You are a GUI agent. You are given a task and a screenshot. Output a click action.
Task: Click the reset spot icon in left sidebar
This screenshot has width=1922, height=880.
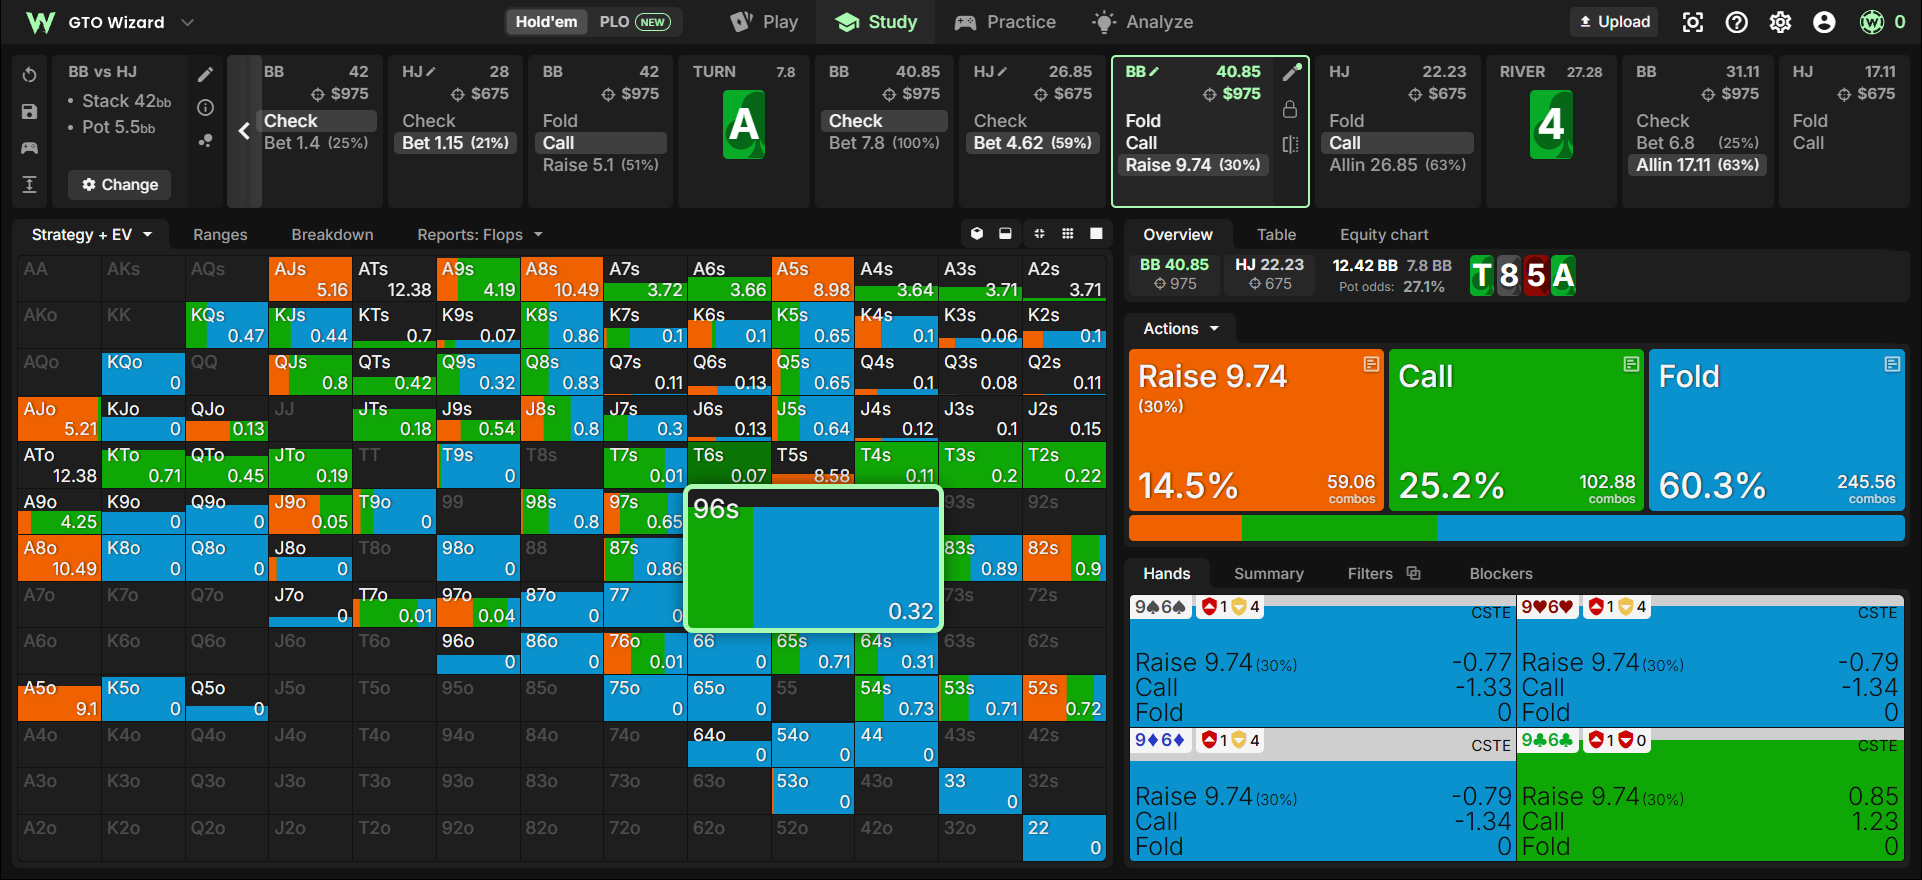pos(30,75)
